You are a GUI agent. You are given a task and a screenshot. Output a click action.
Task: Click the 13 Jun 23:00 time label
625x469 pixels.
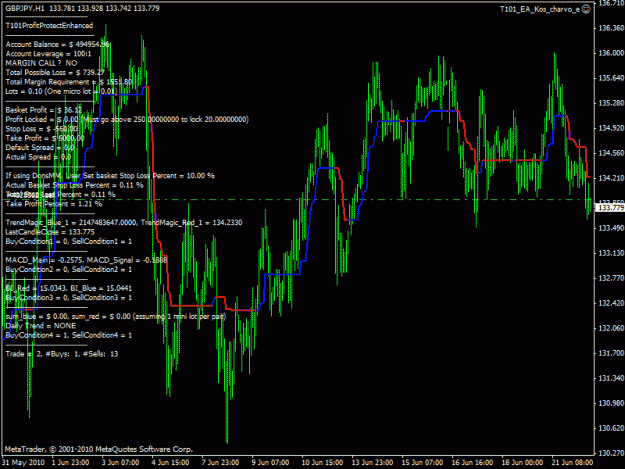pyautogui.click(x=372, y=463)
